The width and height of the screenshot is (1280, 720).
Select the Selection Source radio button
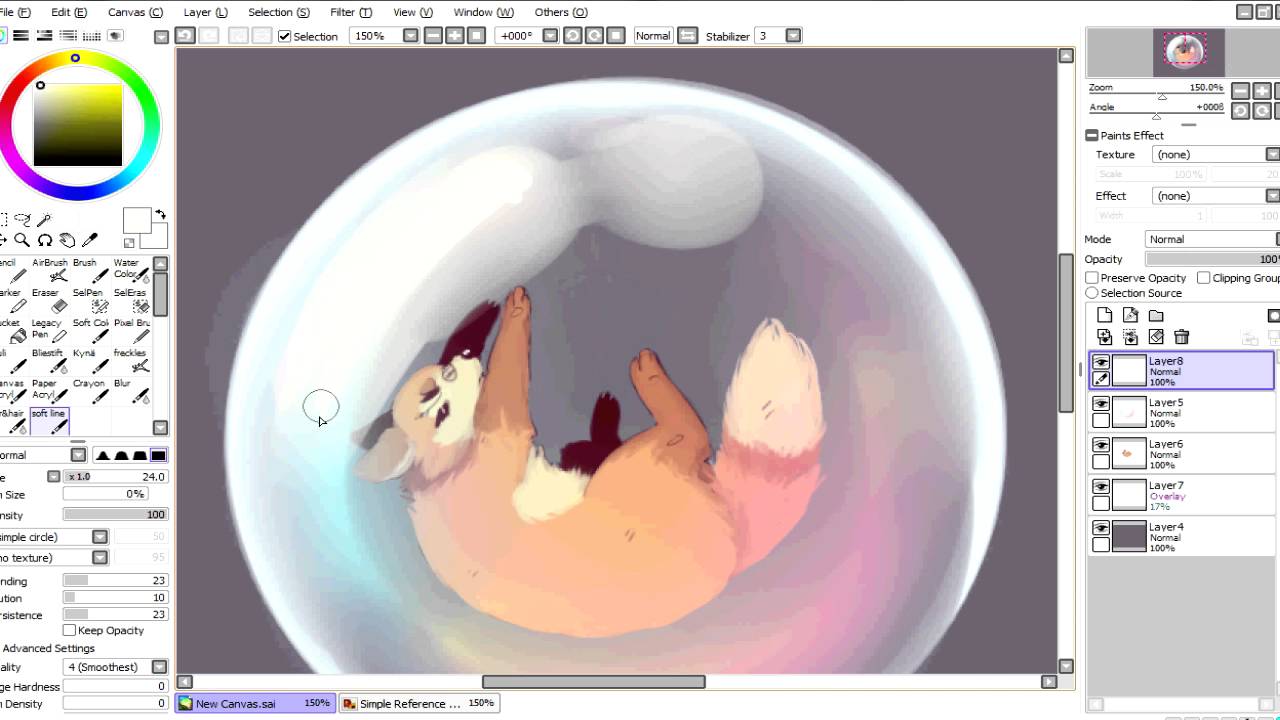click(1092, 293)
